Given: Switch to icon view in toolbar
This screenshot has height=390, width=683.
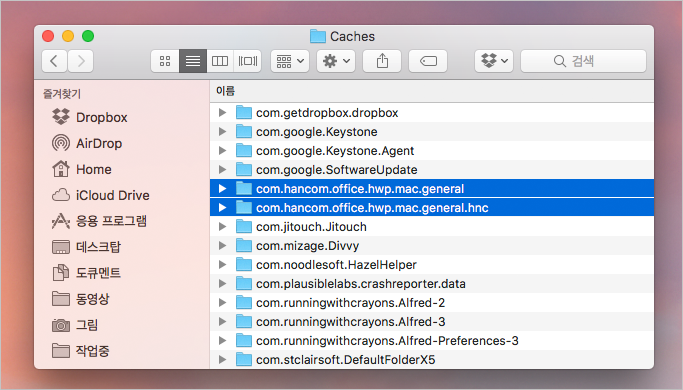Looking at the screenshot, I should [165, 61].
